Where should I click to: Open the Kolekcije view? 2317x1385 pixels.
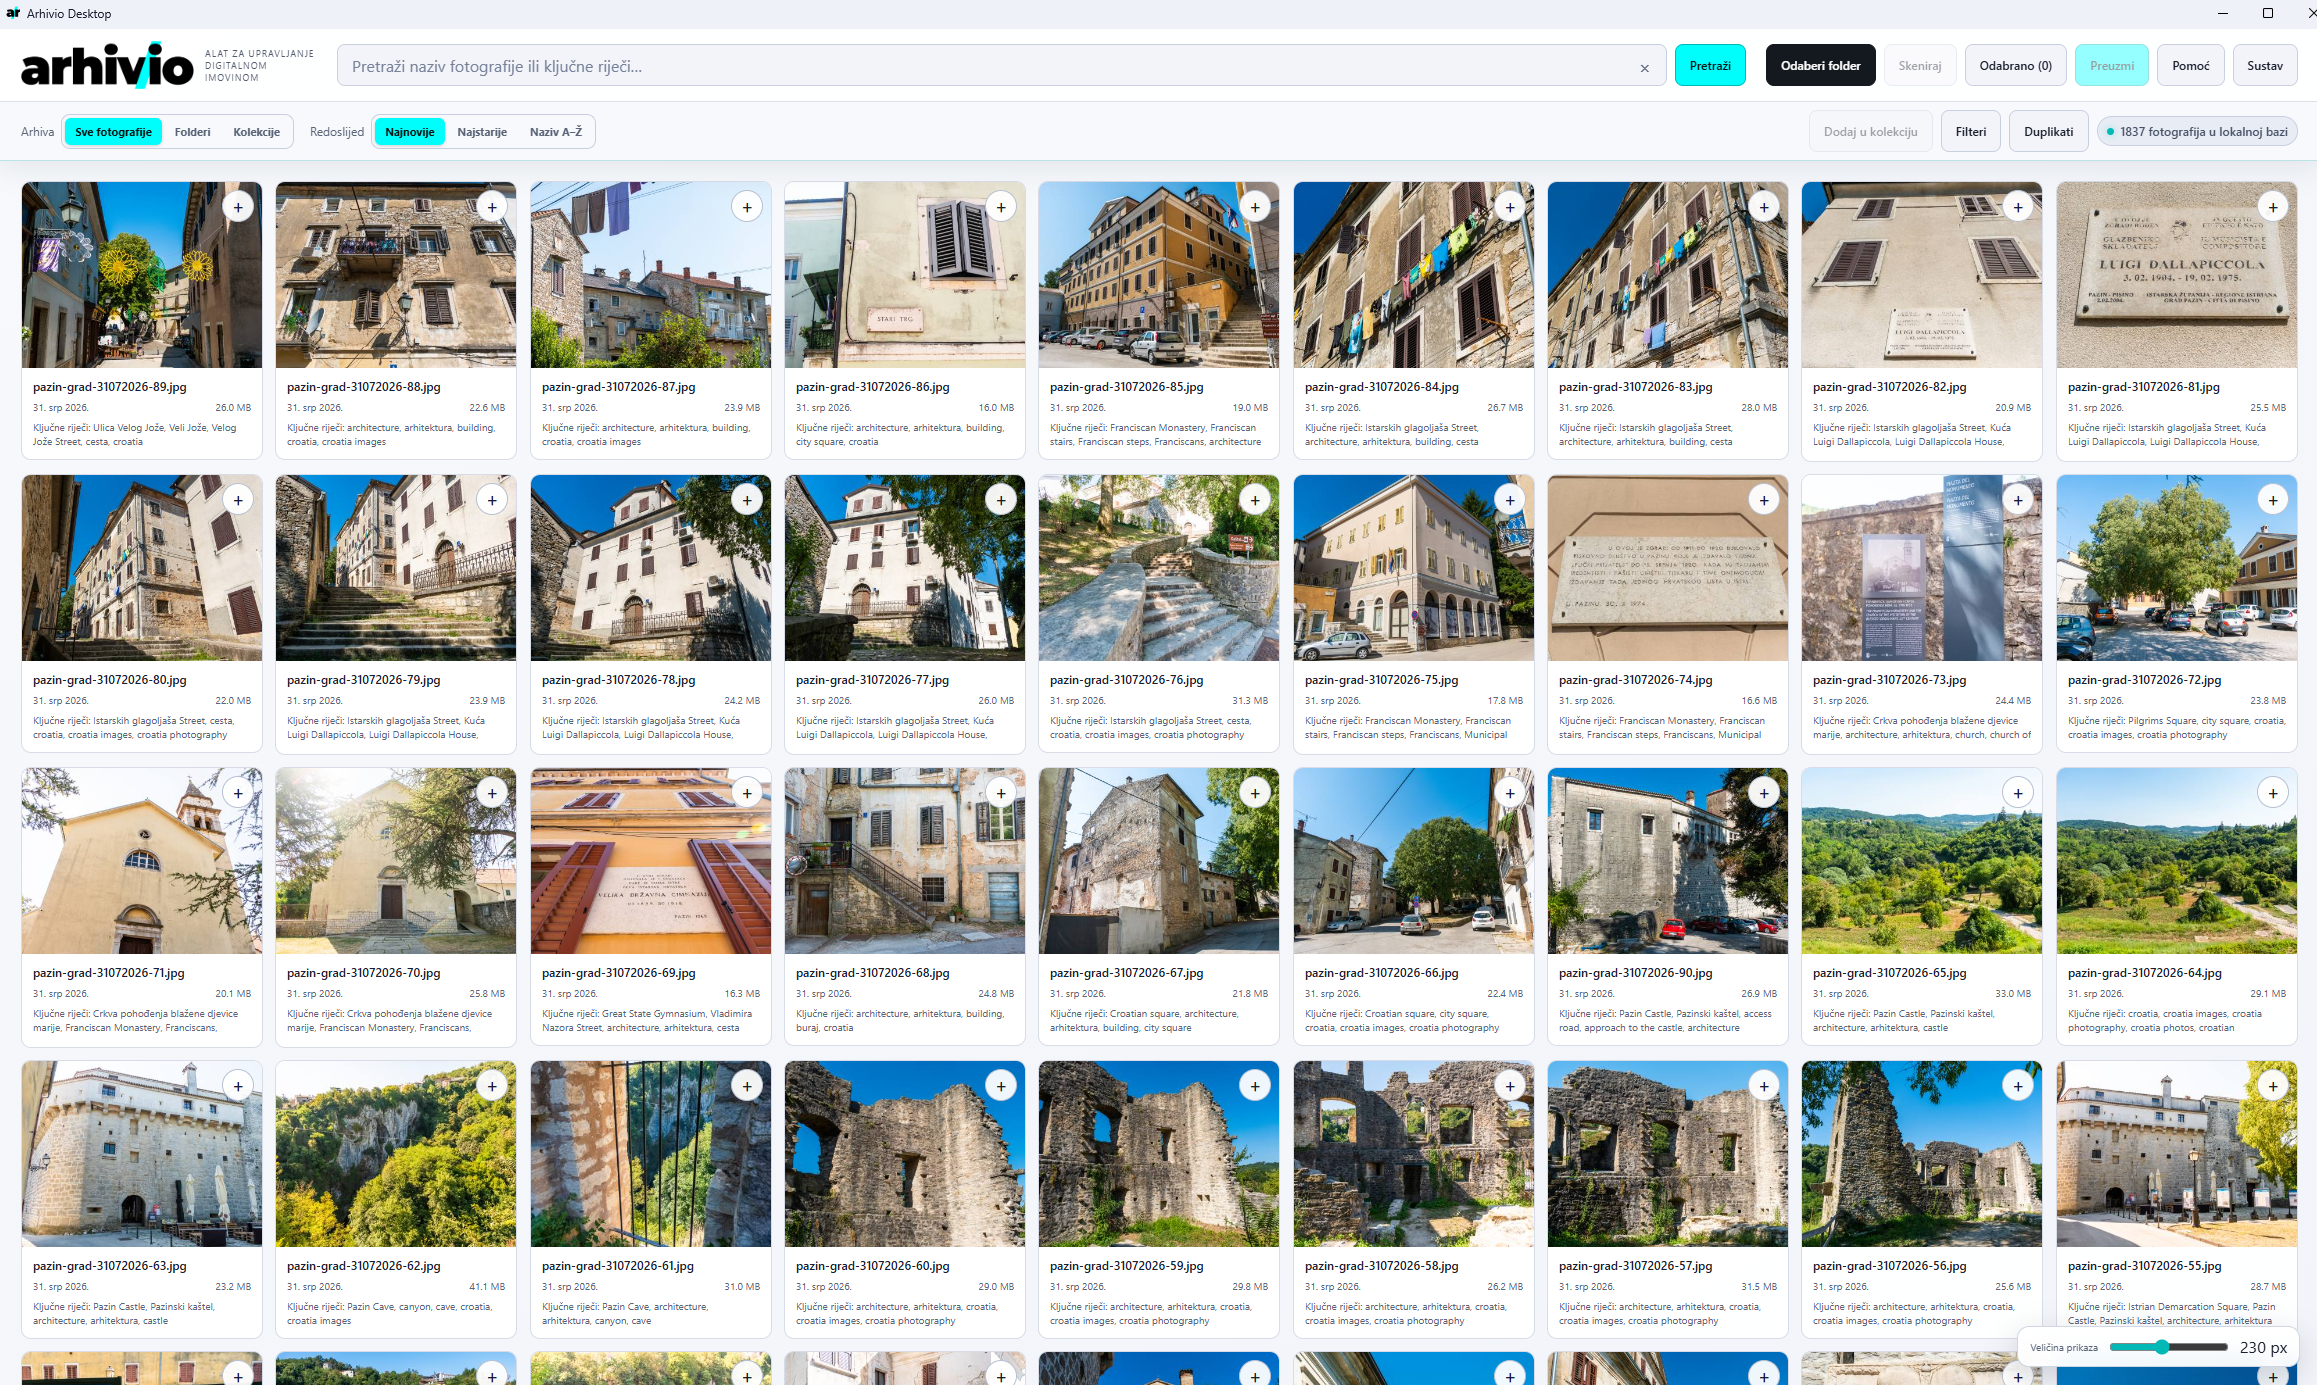(x=257, y=132)
